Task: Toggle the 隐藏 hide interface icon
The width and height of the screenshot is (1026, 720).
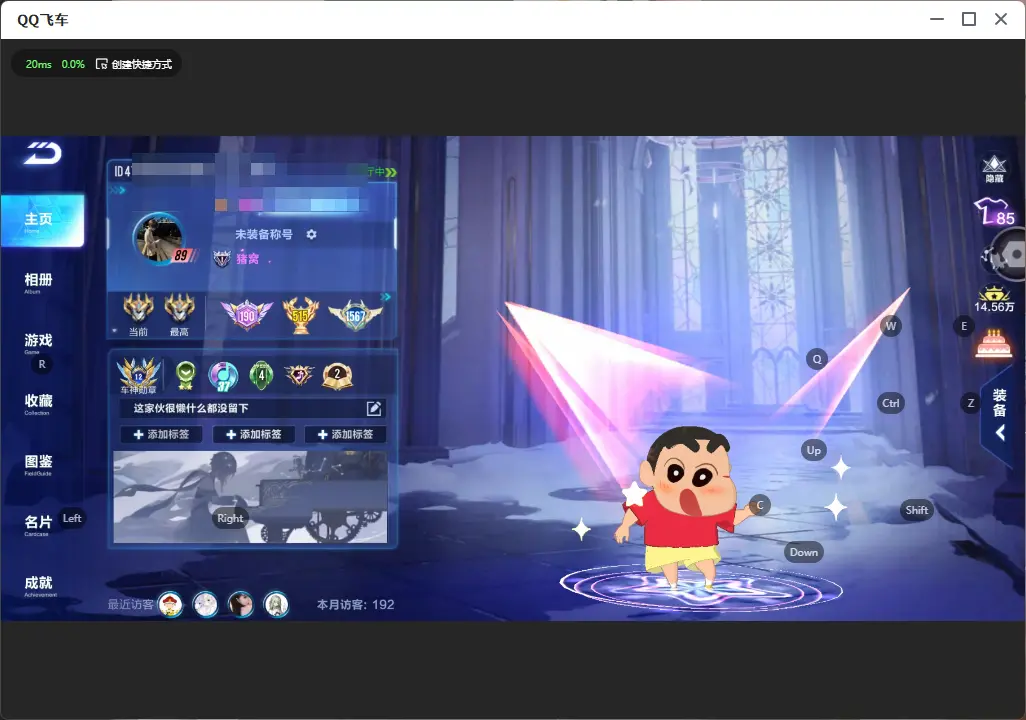Action: pyautogui.click(x=994, y=169)
